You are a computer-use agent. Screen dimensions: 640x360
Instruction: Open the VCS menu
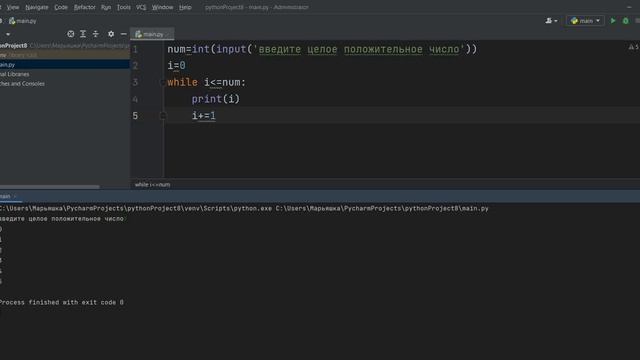[x=141, y=7]
